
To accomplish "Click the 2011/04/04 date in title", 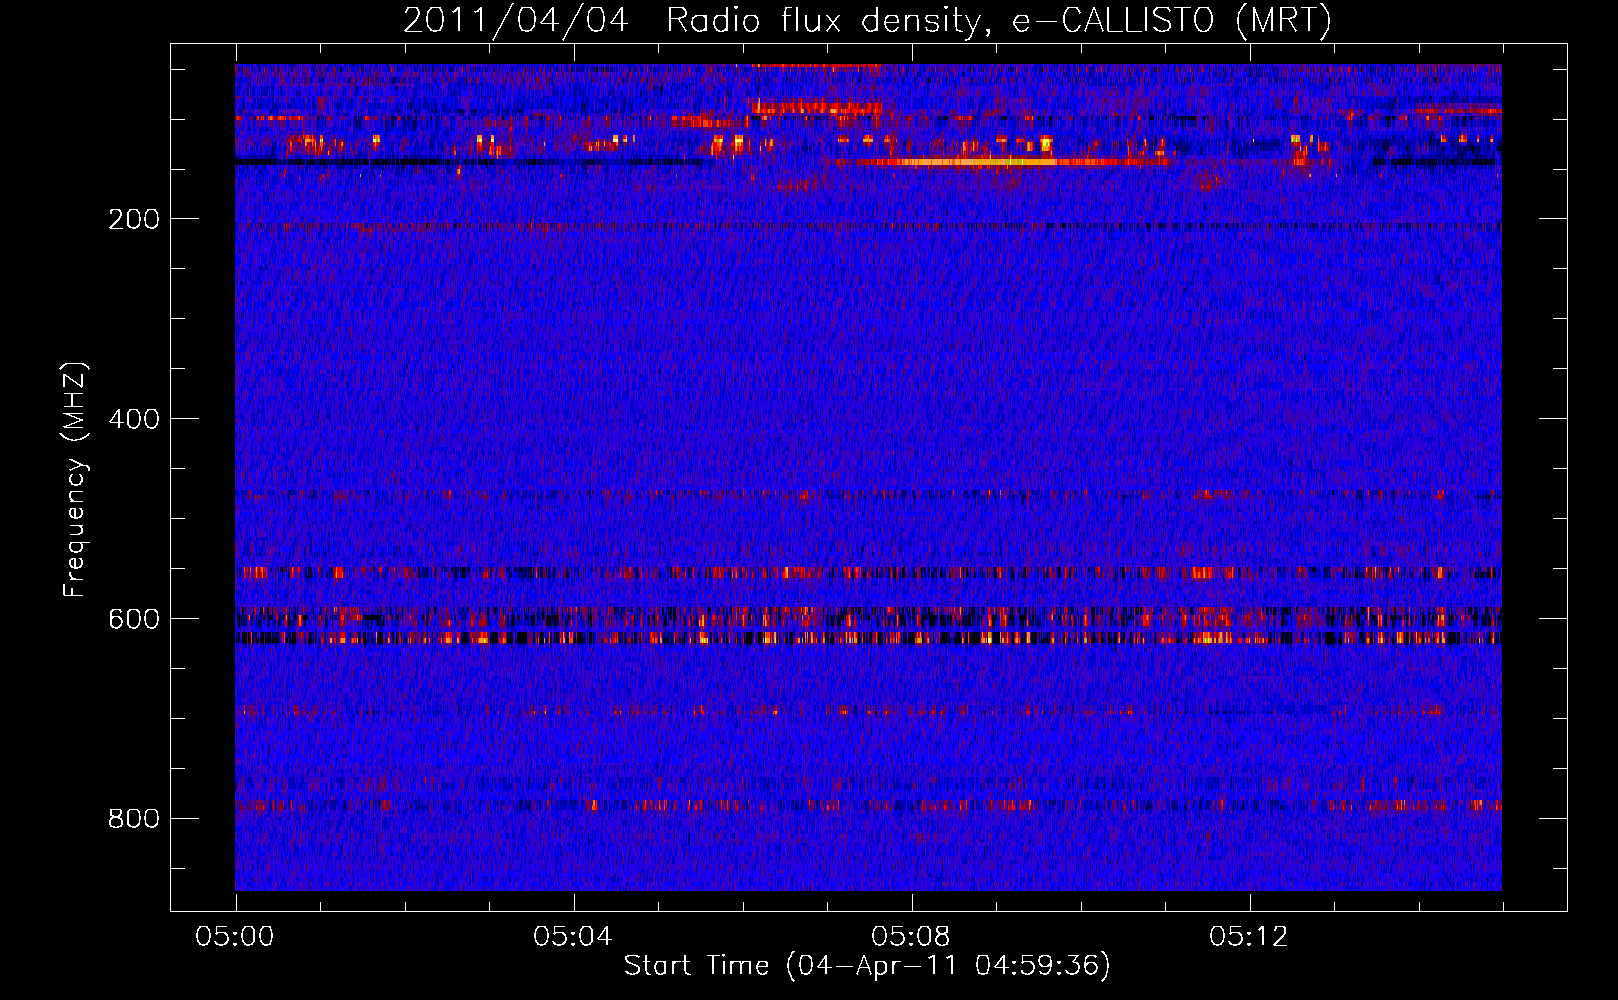I will click(x=515, y=20).
